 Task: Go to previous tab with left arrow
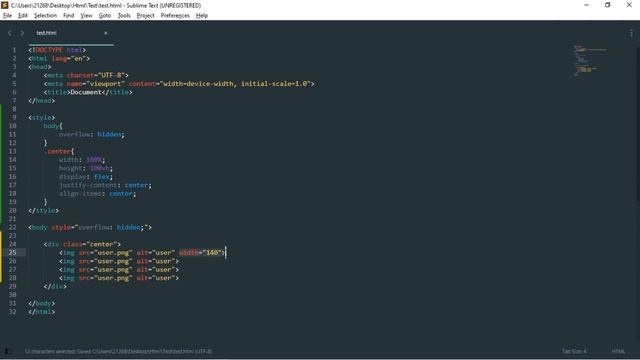pos(10,33)
